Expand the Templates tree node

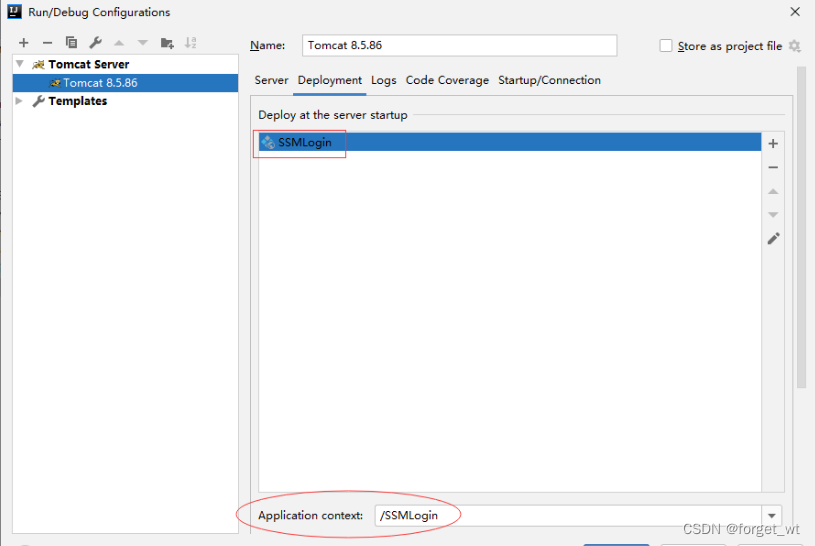point(19,101)
